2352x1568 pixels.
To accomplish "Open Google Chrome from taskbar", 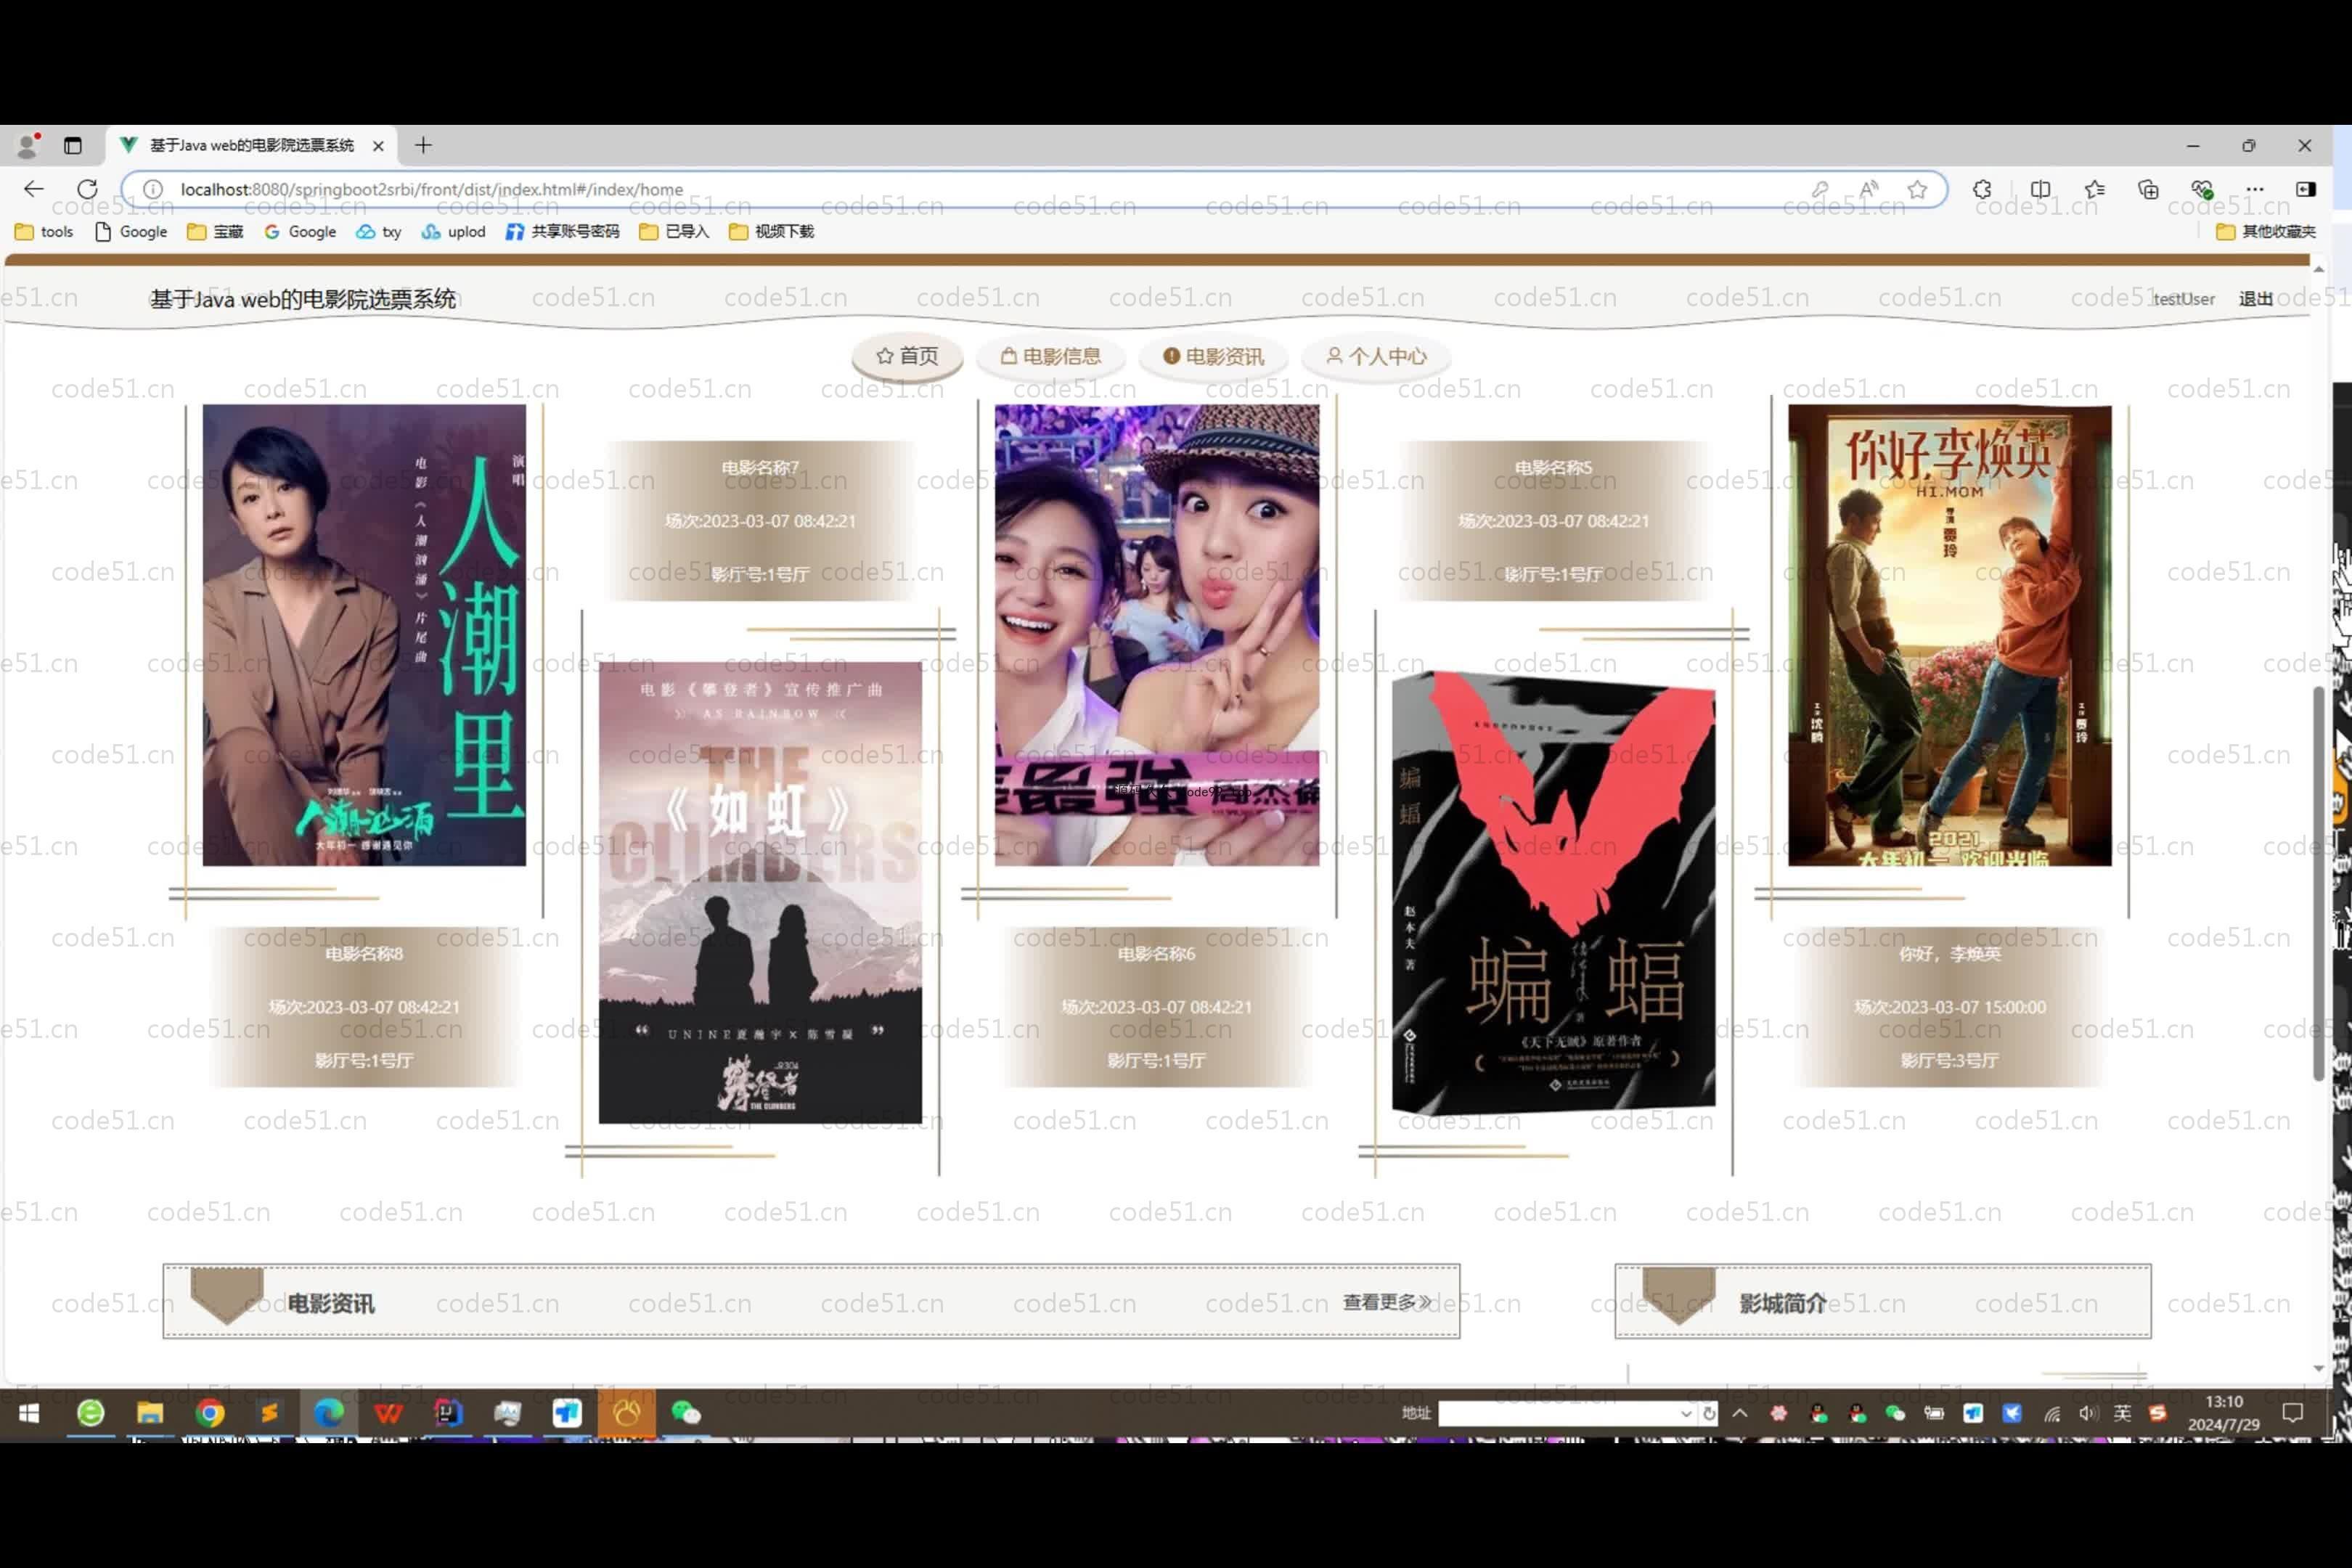I will pos(209,1413).
